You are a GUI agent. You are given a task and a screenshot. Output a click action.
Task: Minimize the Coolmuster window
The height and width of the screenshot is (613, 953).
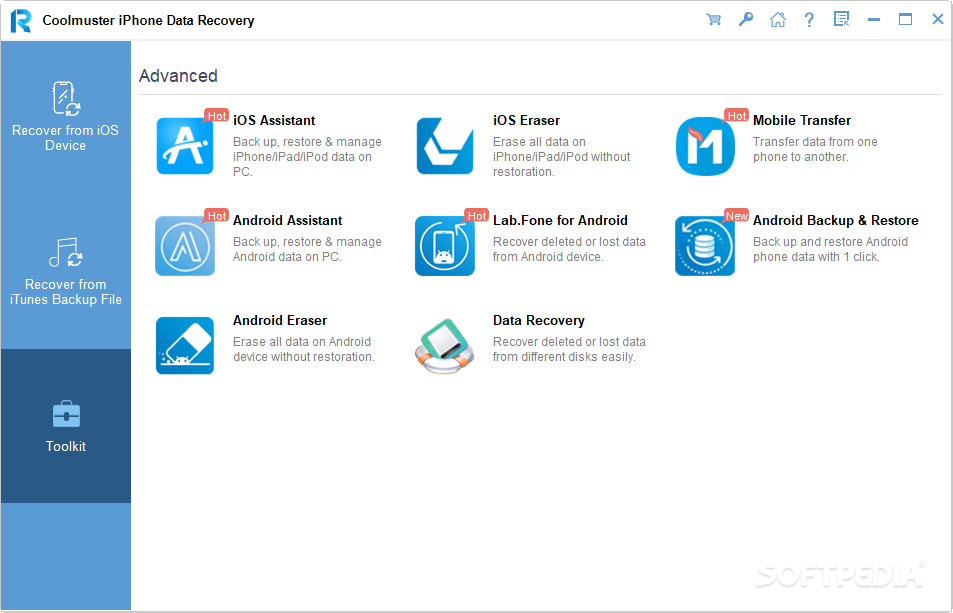click(873, 19)
